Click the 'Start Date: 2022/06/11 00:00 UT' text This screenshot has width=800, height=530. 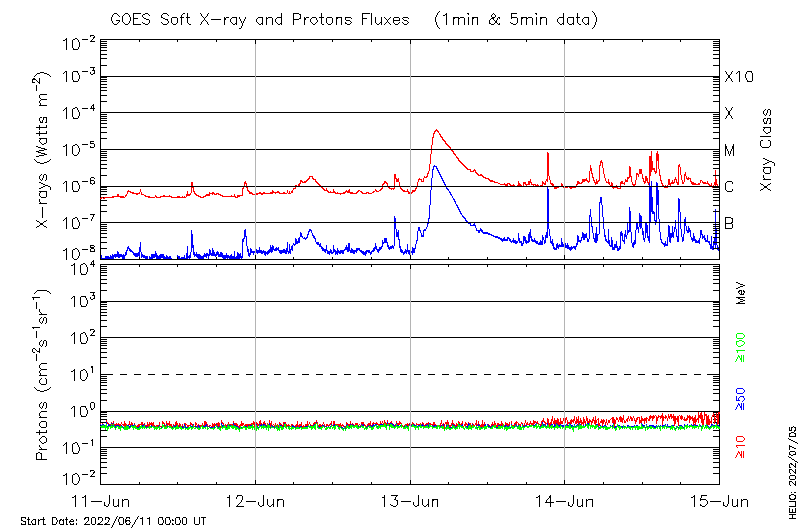[x=113, y=521]
